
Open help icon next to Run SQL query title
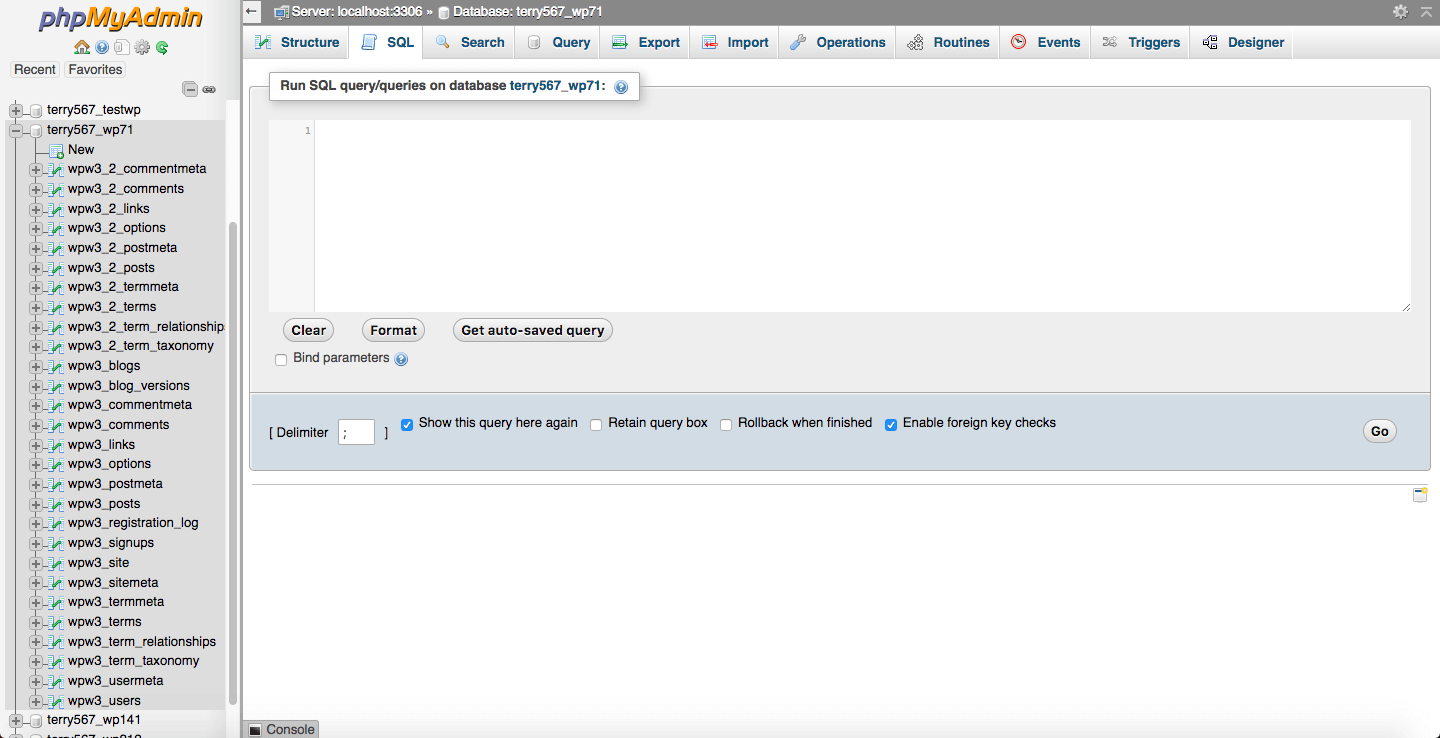[621, 87]
